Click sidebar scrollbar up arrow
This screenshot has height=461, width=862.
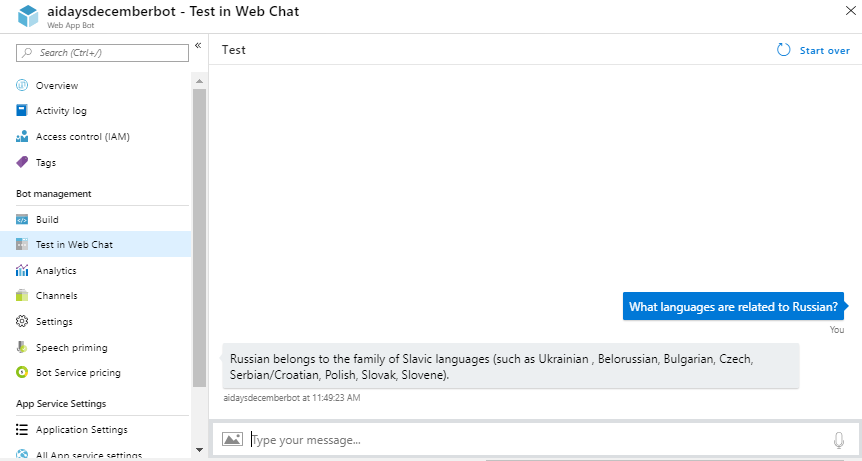coord(200,81)
